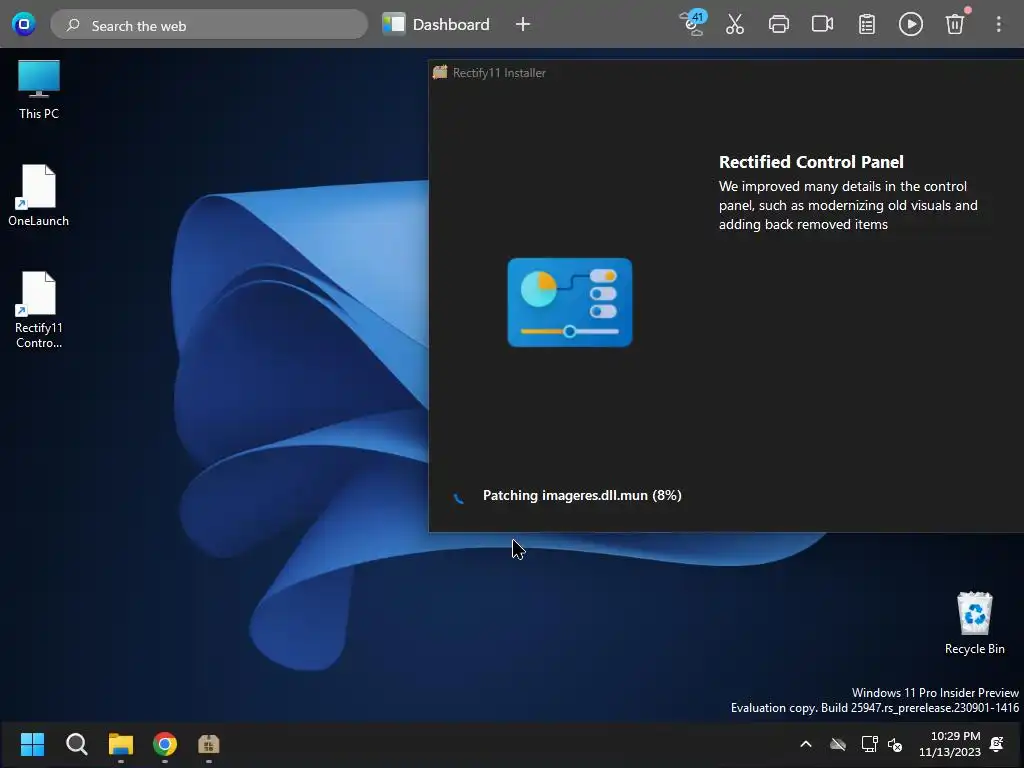Viewport: 1024px width, 768px height.
Task: Open File Explorer from taskbar
Action: [x=121, y=744]
